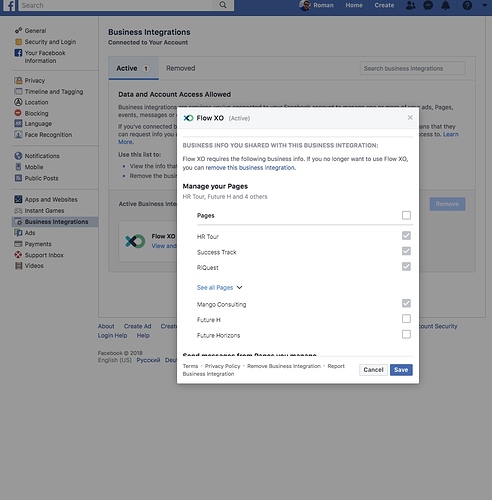Open the Help question mark icon
Image resolution: width=492 pixels, height=500 pixels.
[467, 5]
